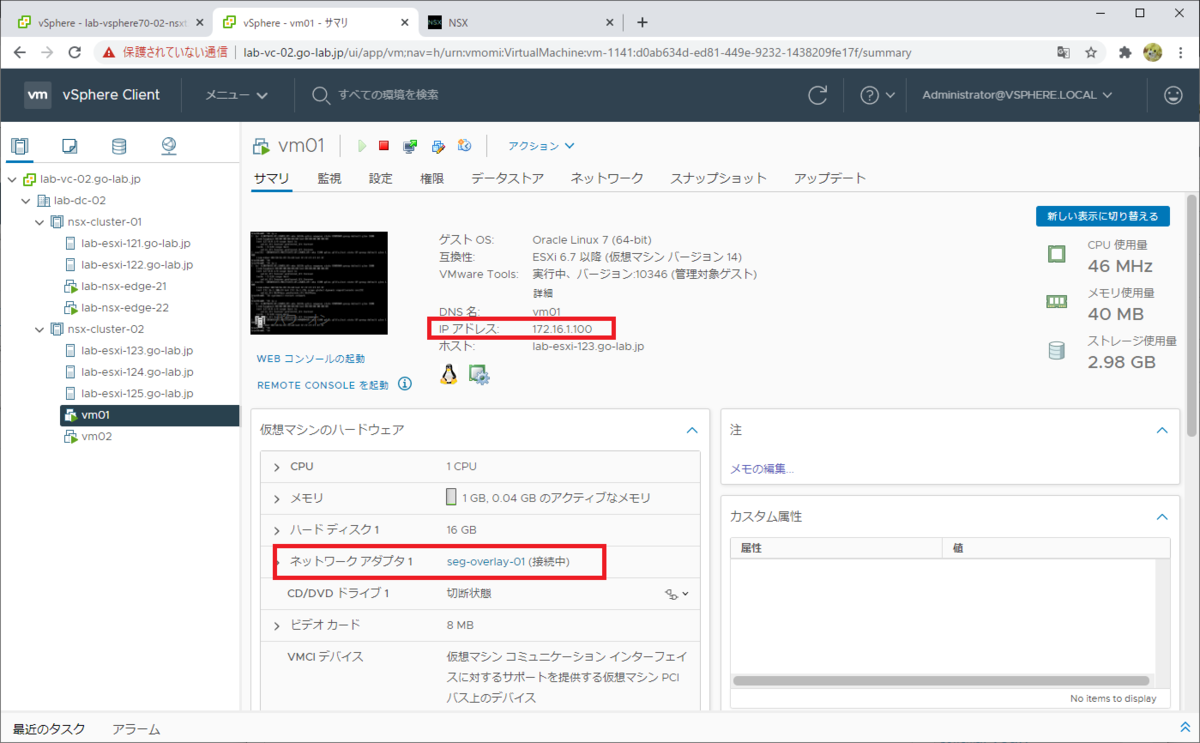This screenshot has width=1200, height=743.
Task: Collapse the 仮想マシンのハードウェア panel
Action: pos(691,430)
